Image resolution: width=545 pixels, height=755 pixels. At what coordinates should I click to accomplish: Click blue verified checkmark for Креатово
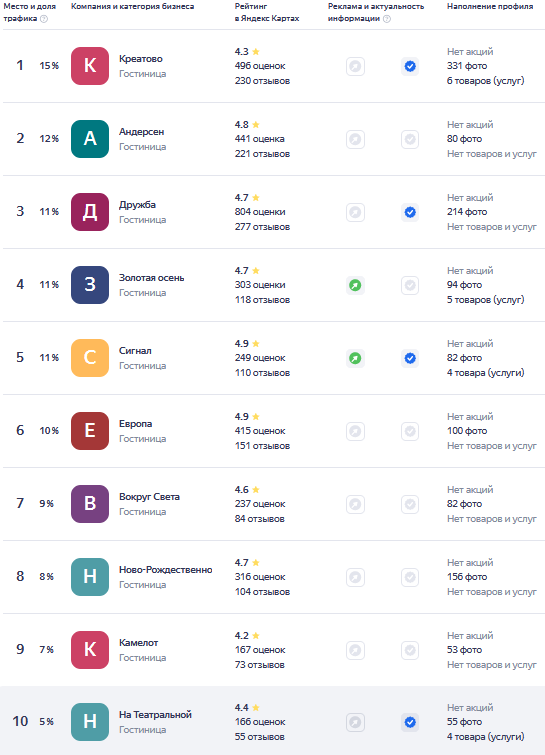pos(410,66)
